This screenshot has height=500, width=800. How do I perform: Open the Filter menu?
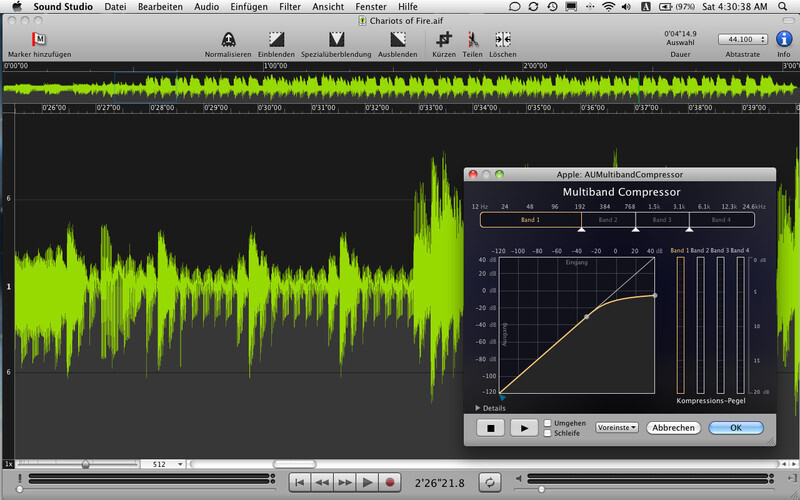tap(290, 7)
